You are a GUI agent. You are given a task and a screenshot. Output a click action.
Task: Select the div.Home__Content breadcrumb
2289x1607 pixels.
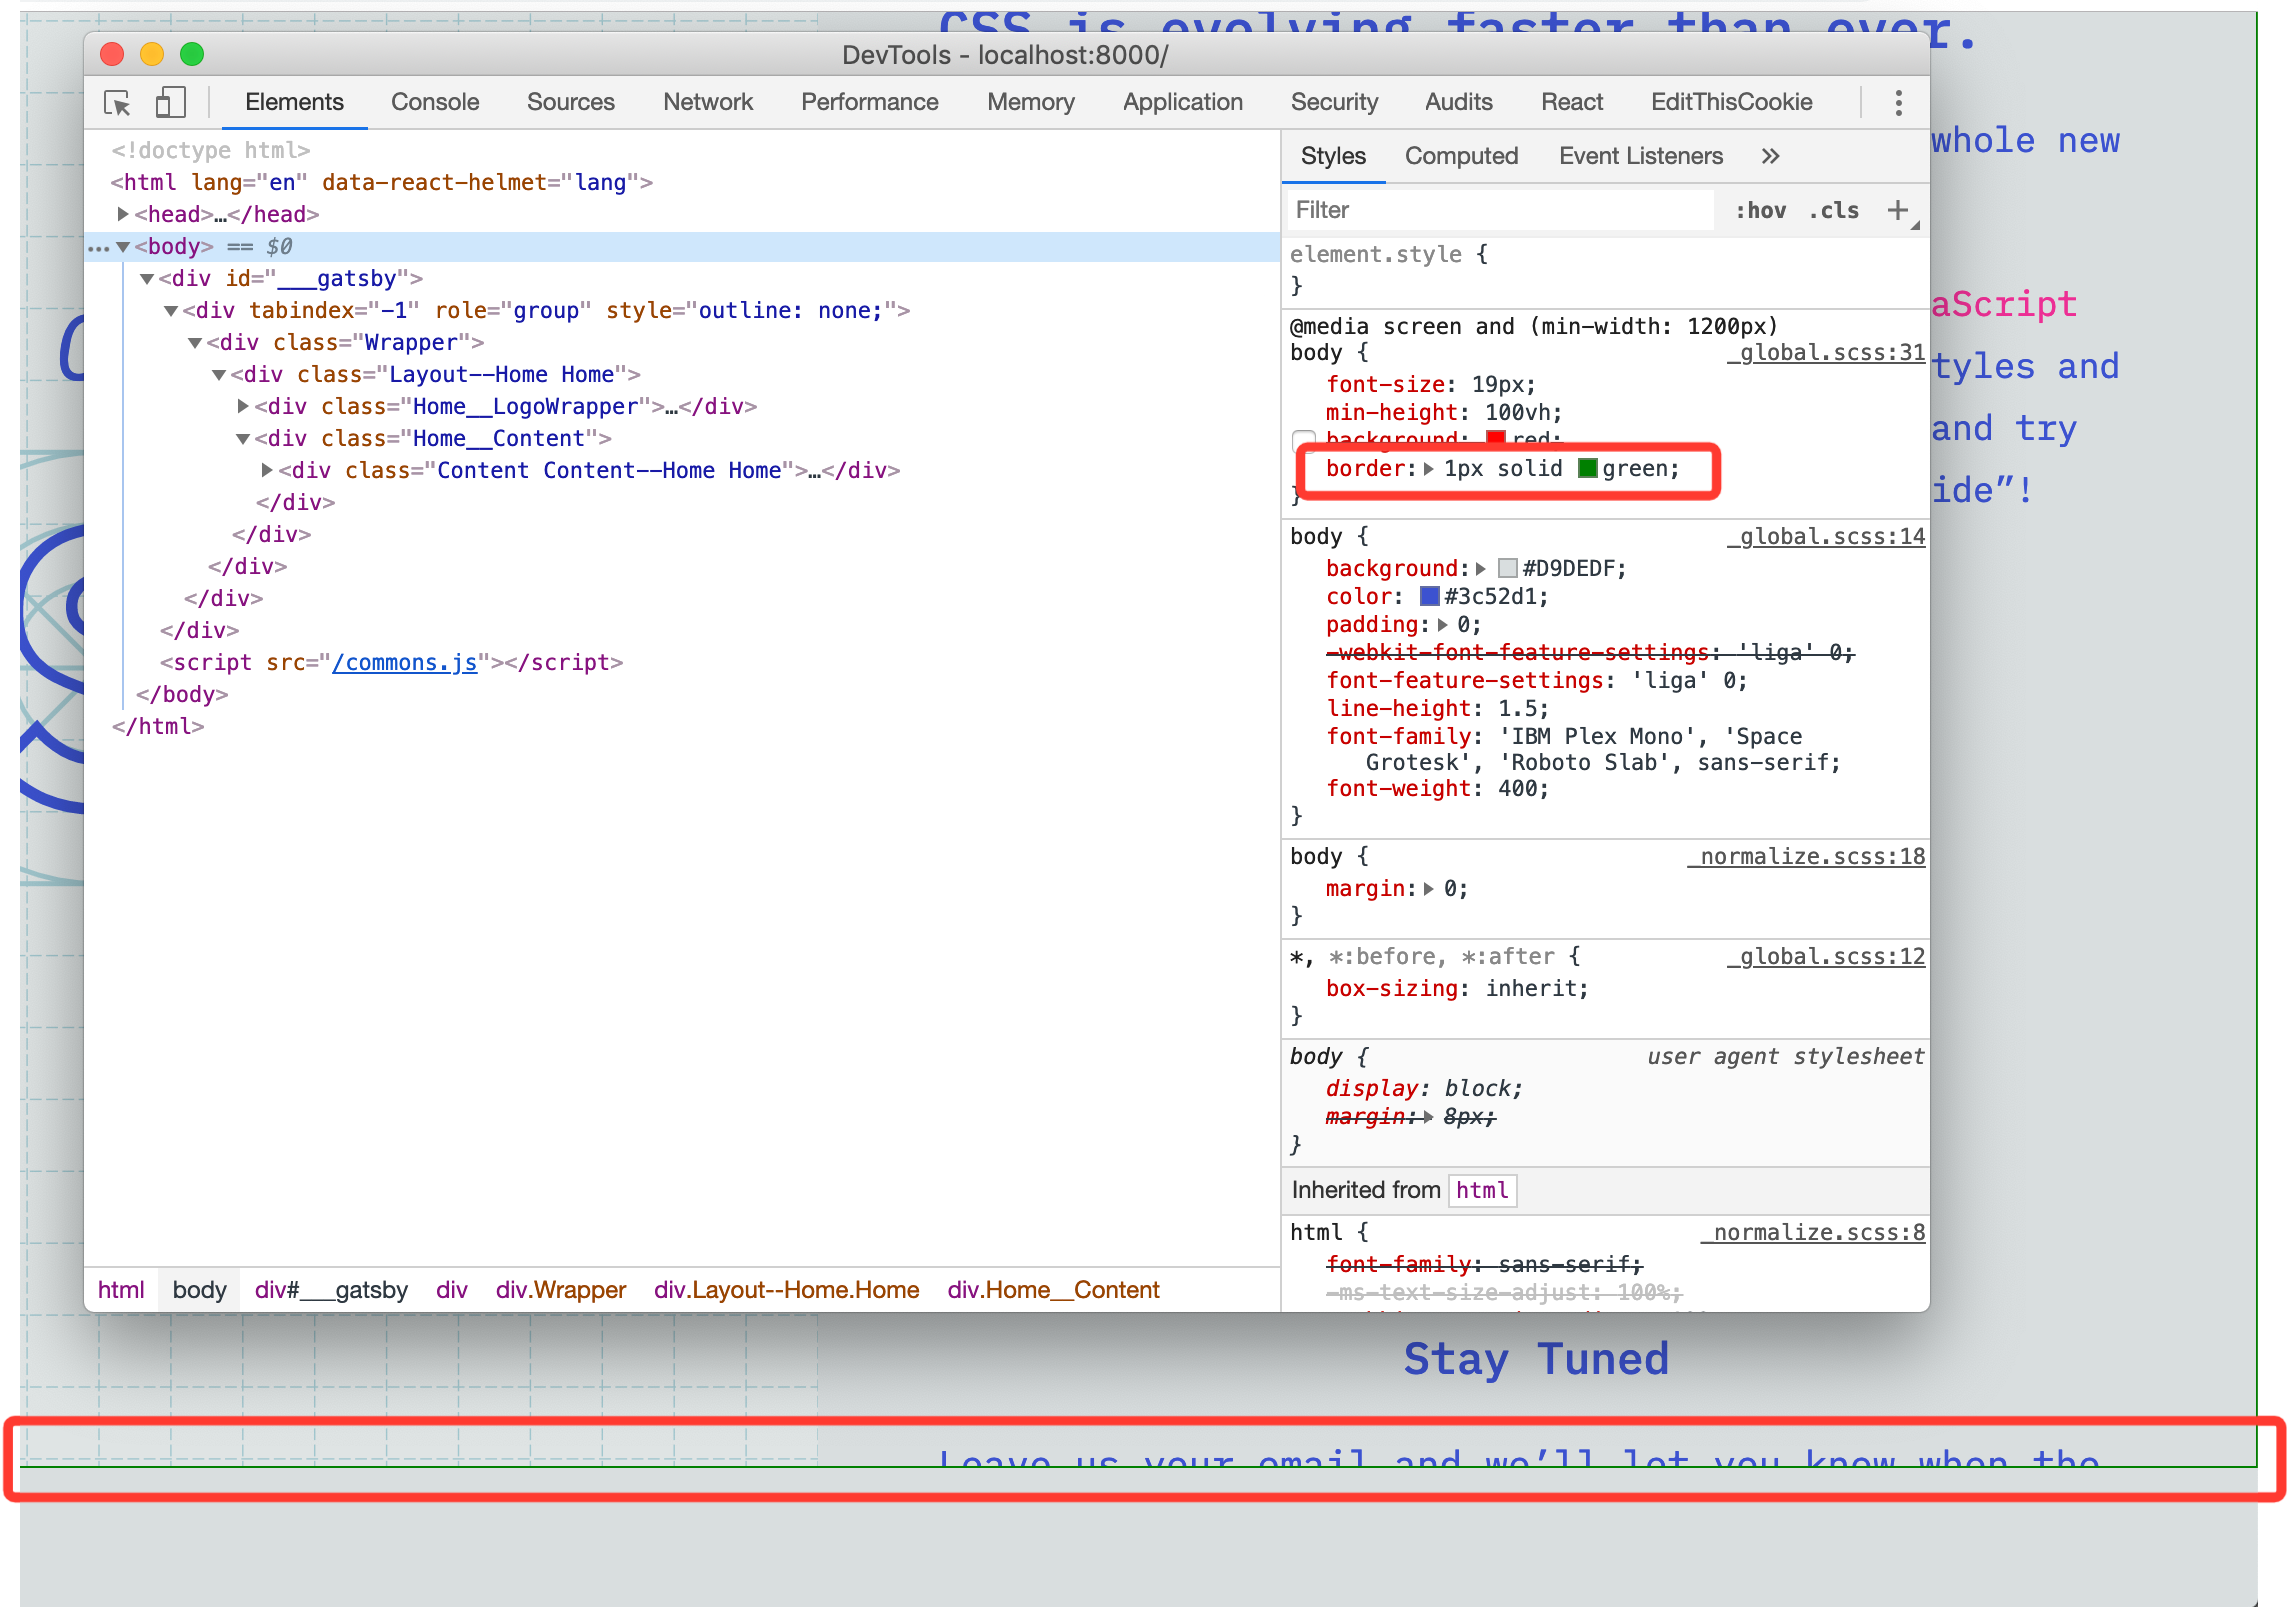pos(1054,1290)
